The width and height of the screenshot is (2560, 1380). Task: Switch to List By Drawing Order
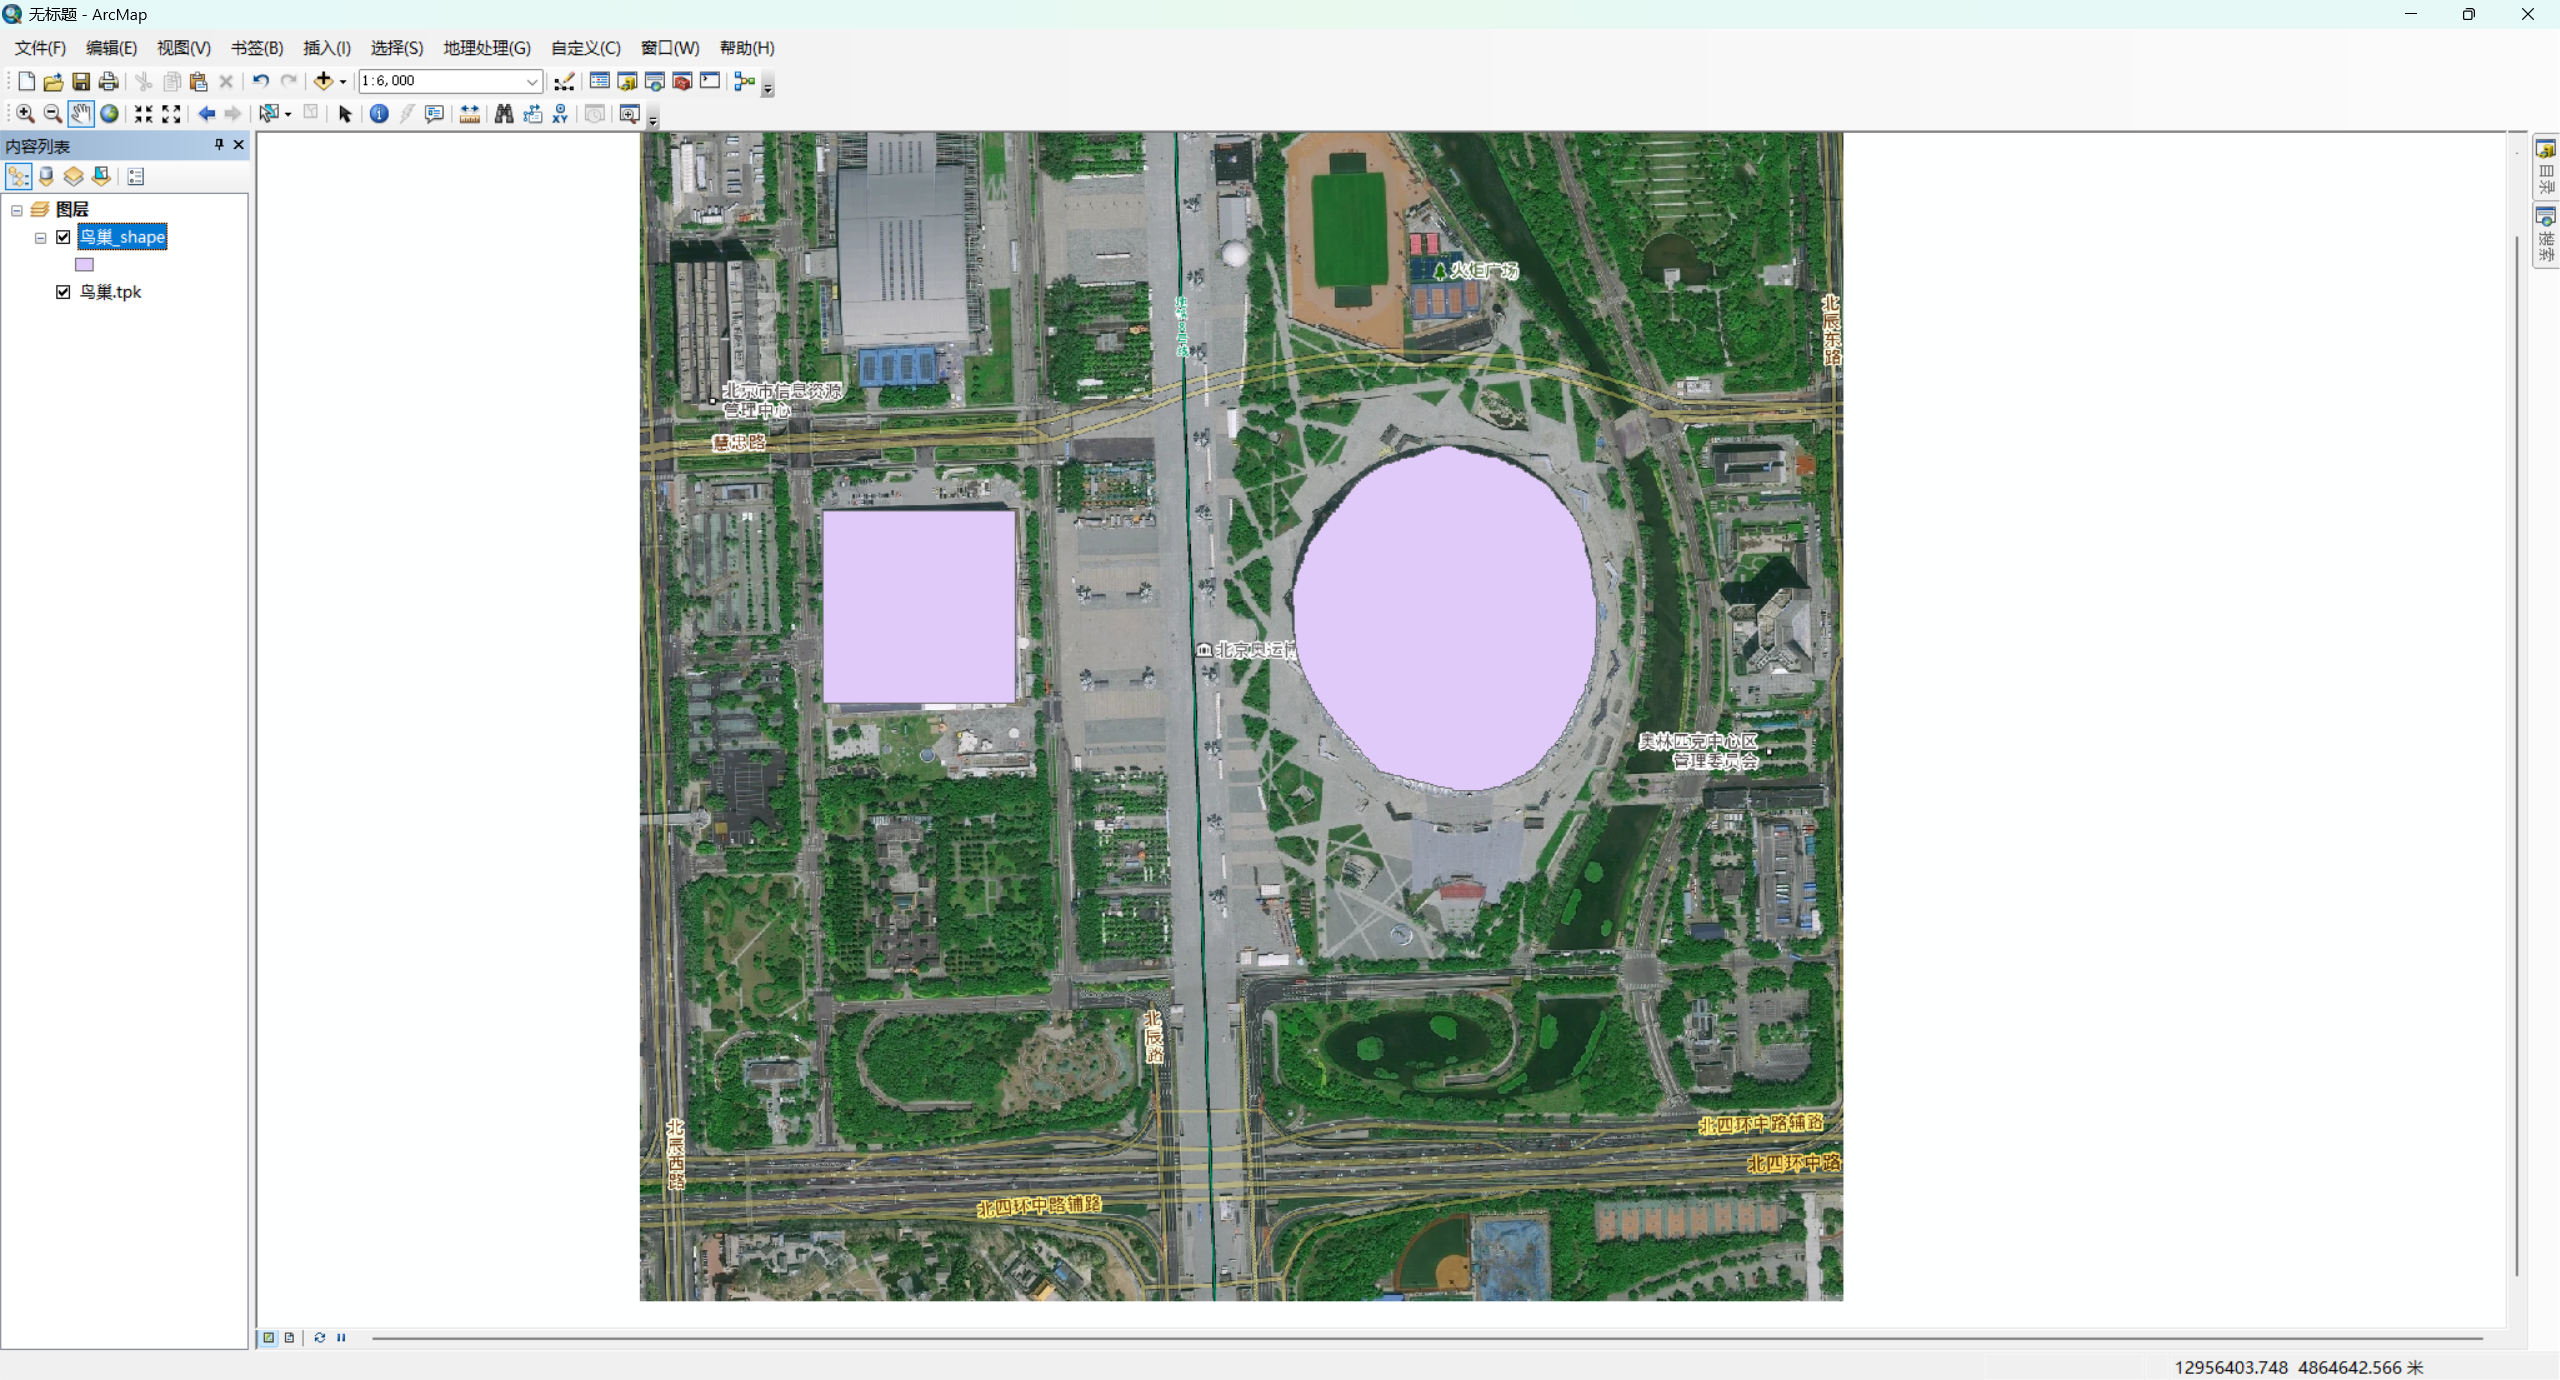18,177
